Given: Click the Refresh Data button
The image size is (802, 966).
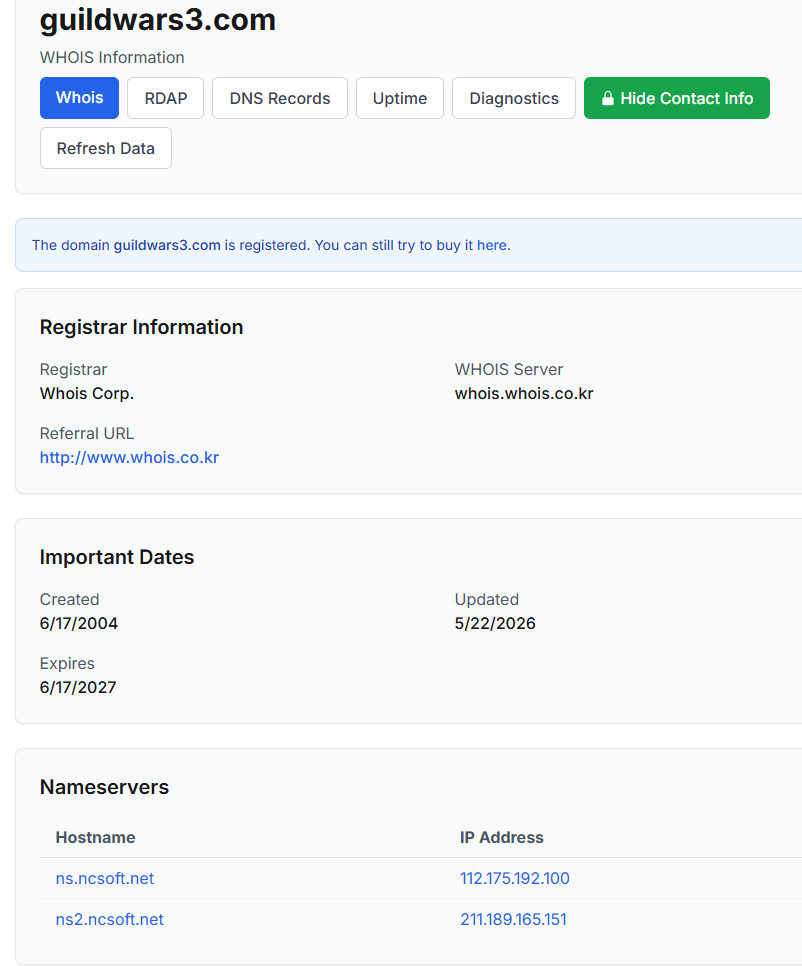Looking at the screenshot, I should click(106, 148).
